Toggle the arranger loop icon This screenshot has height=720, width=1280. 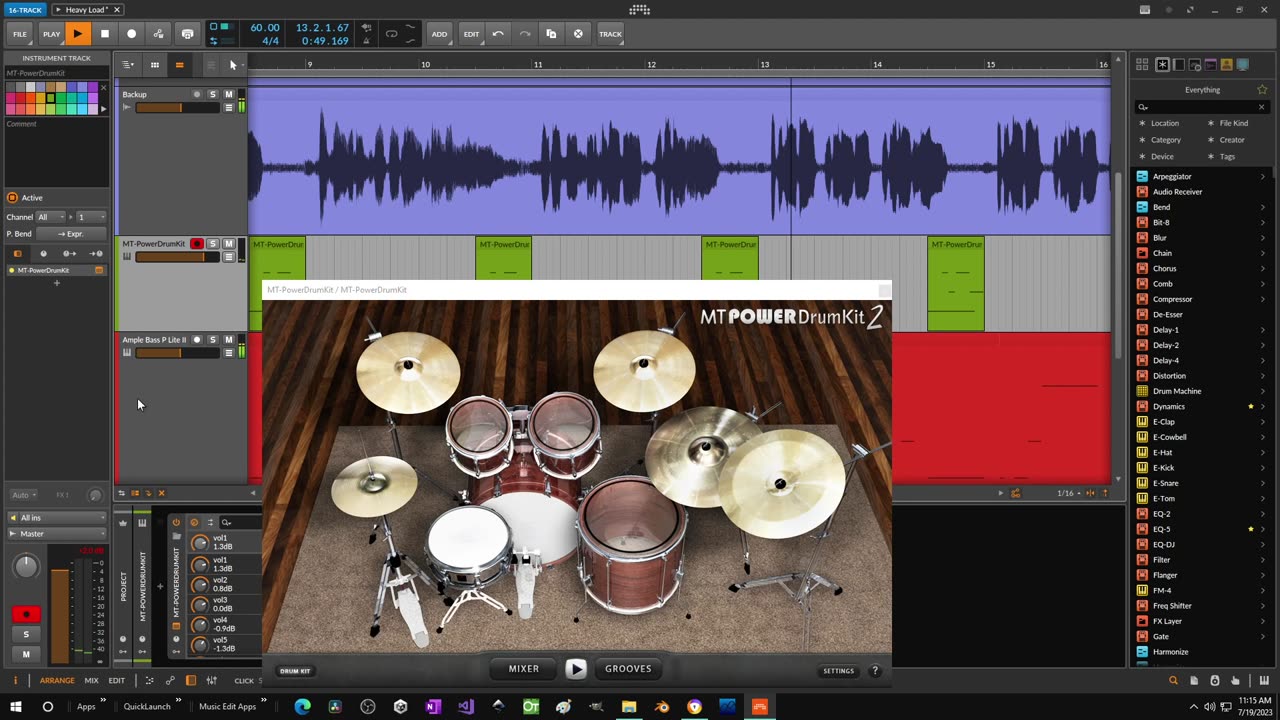click(x=391, y=34)
